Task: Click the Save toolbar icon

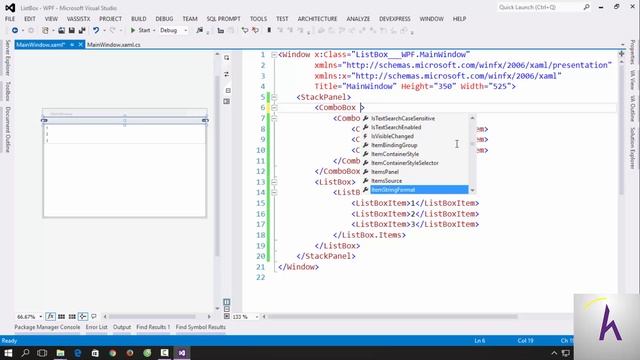Action: pyautogui.click(x=71, y=30)
